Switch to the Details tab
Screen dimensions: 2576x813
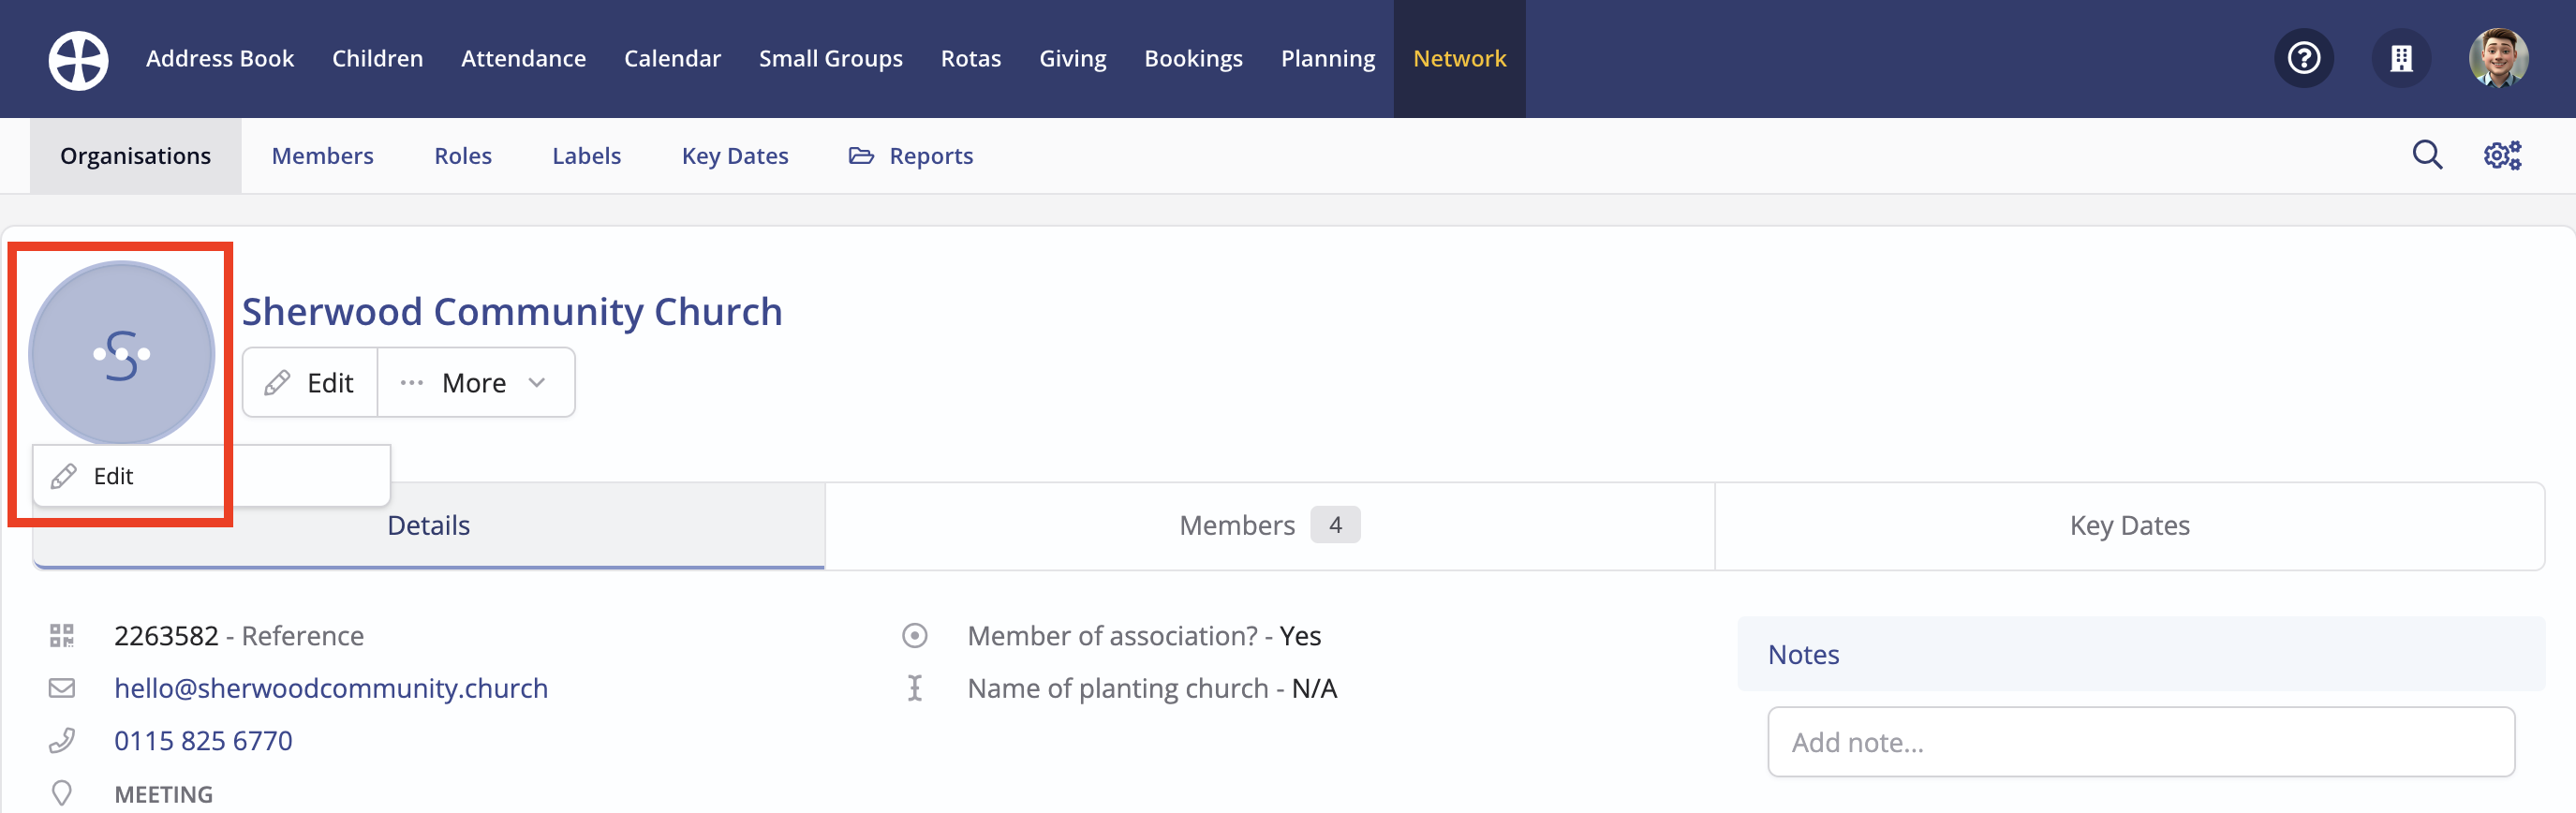point(429,526)
